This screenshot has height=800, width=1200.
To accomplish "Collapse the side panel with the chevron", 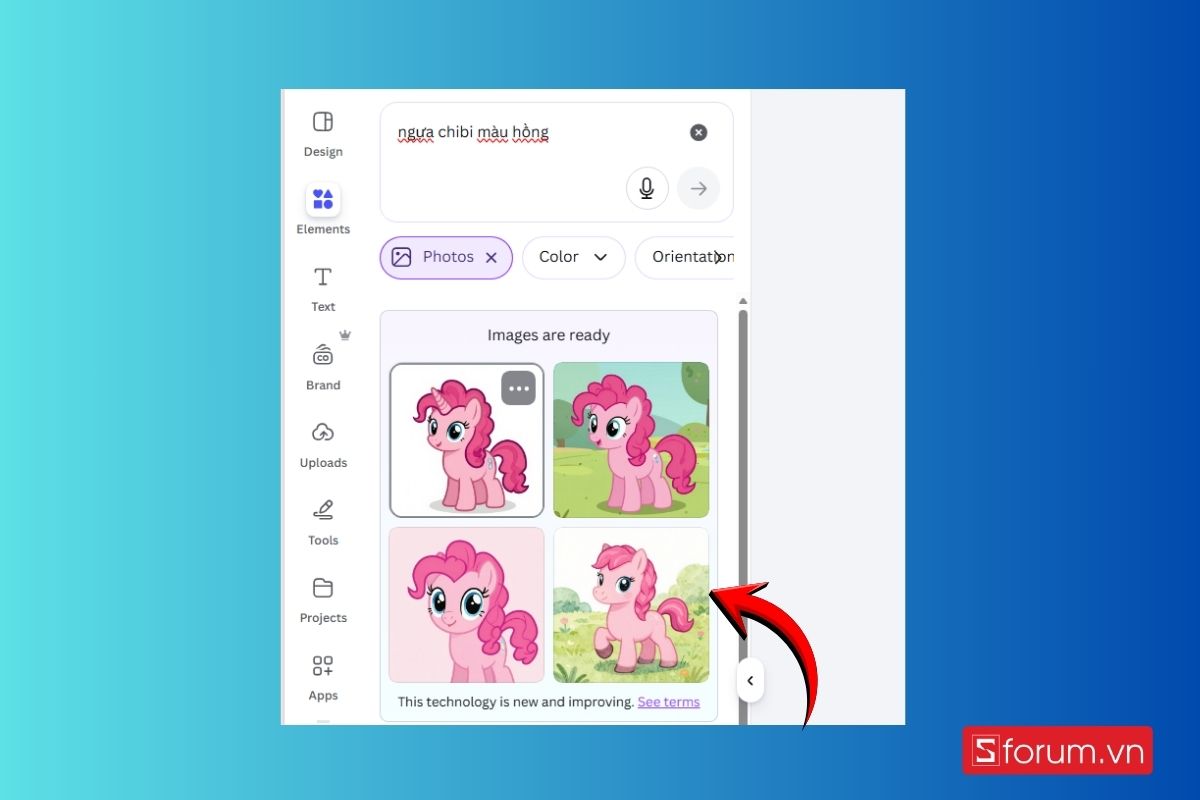I will click(750, 680).
